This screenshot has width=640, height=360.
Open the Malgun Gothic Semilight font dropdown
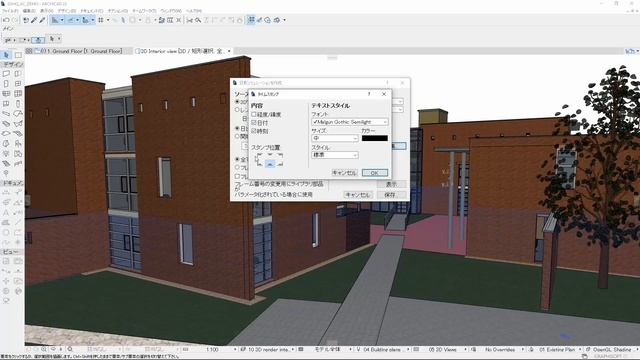(349, 122)
